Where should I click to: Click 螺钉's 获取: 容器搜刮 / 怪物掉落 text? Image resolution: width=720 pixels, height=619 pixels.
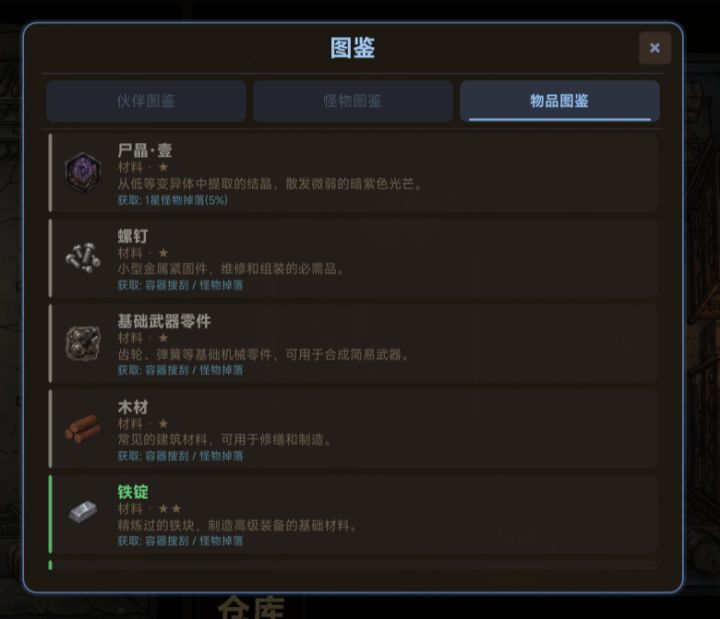(180, 285)
